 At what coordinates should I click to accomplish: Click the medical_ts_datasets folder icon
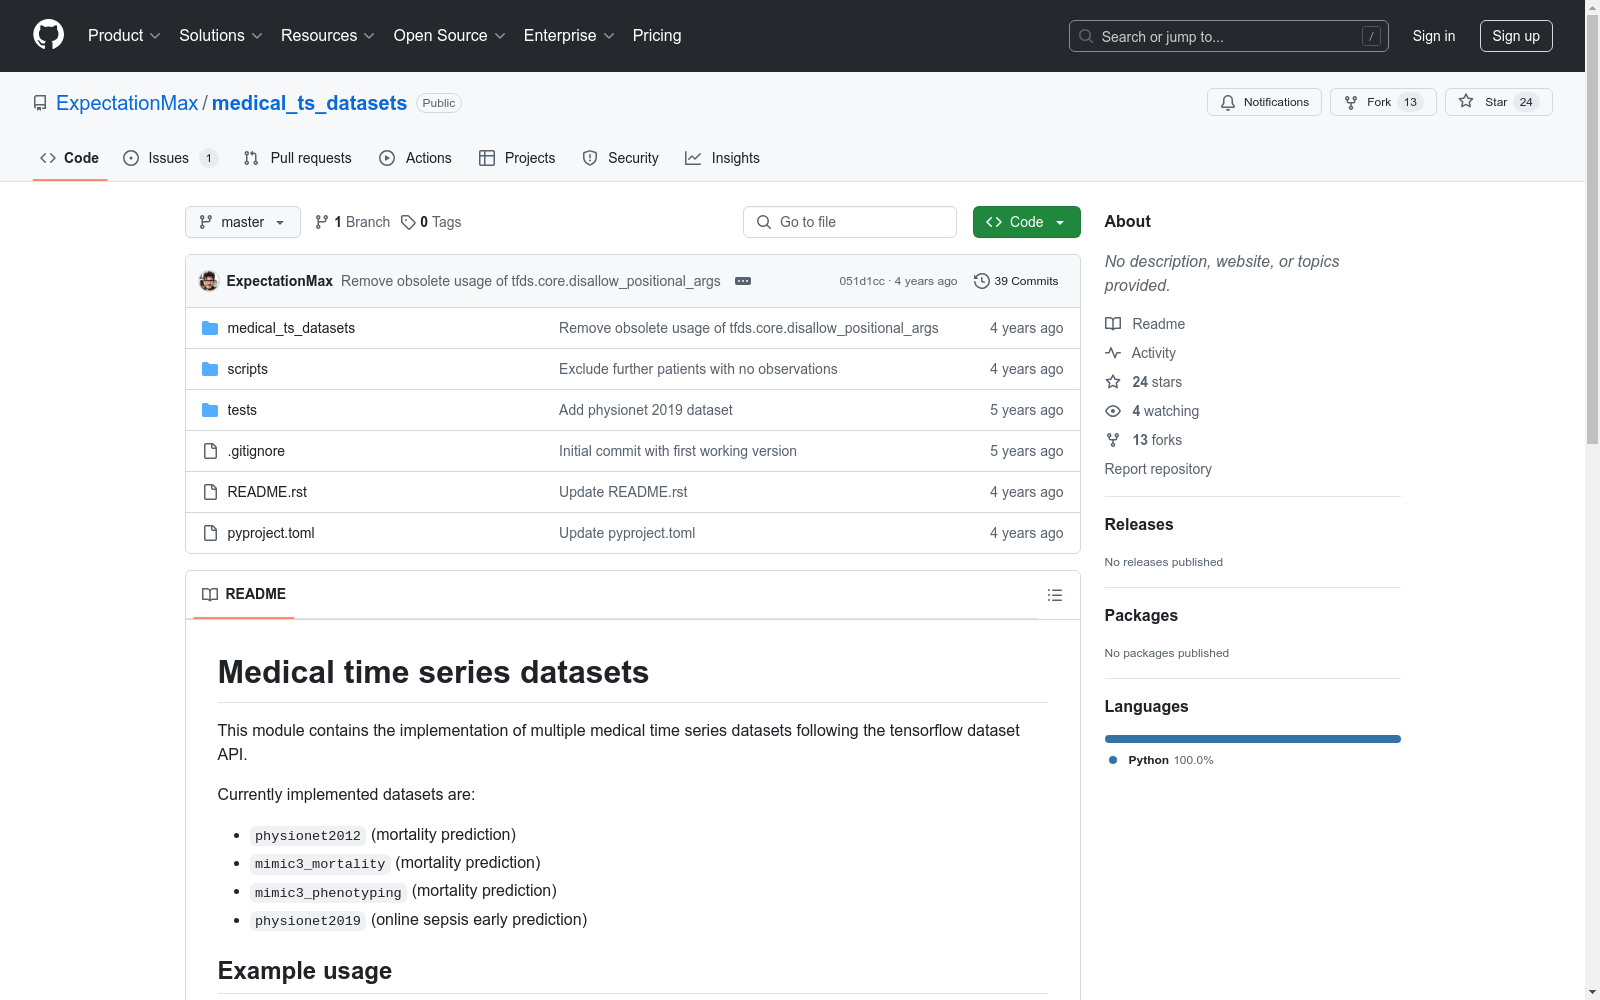coord(210,328)
